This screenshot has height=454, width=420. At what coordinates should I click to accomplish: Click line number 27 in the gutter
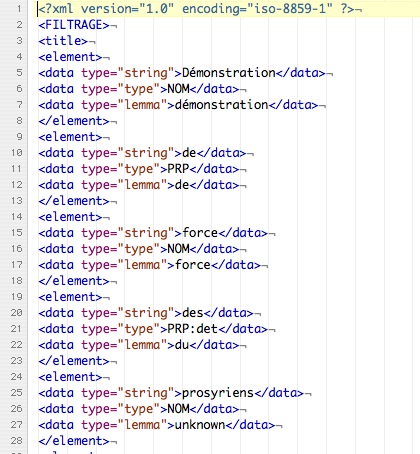pyautogui.click(x=17, y=425)
